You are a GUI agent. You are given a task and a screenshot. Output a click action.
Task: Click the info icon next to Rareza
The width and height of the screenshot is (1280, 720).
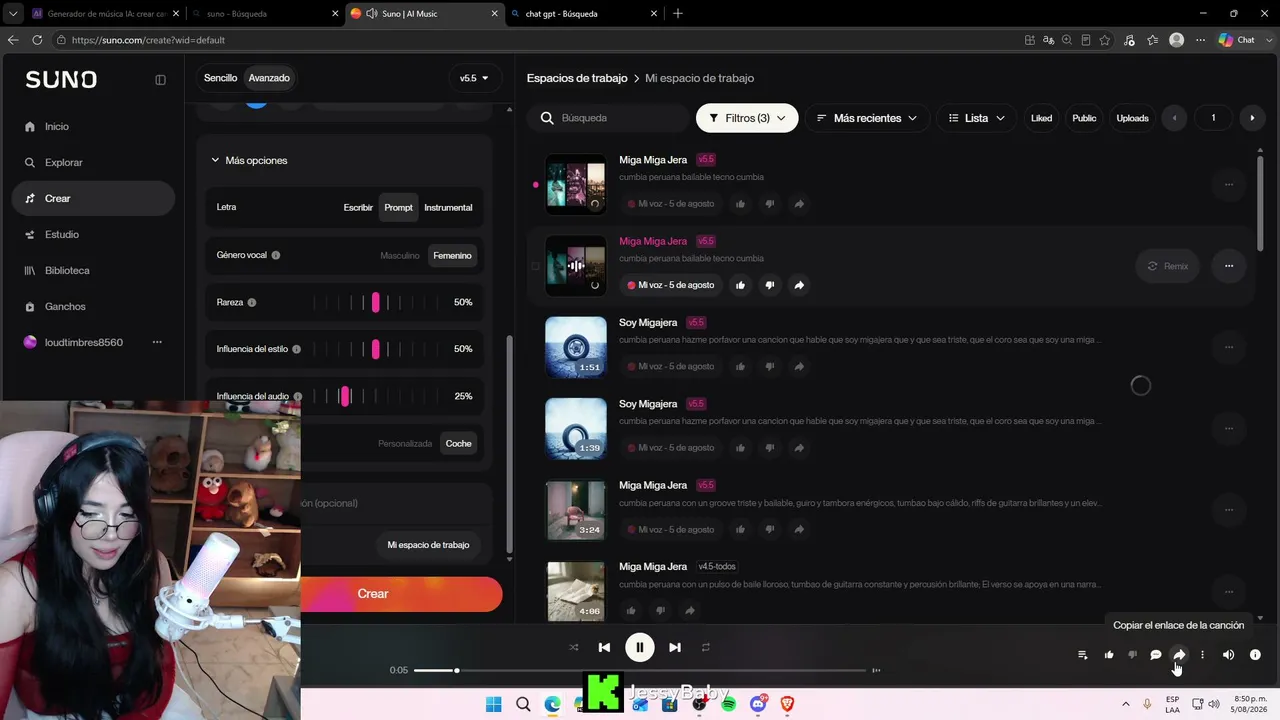click(252, 302)
